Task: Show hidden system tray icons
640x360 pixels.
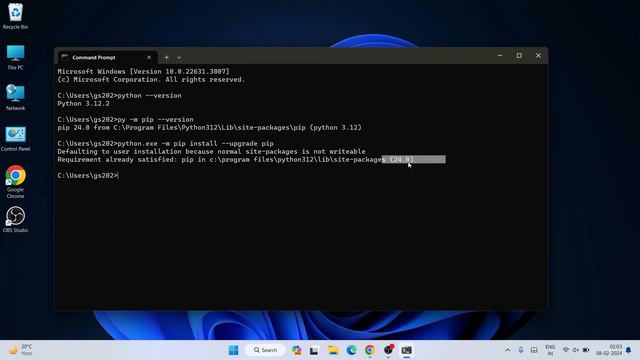Action: coord(507,350)
